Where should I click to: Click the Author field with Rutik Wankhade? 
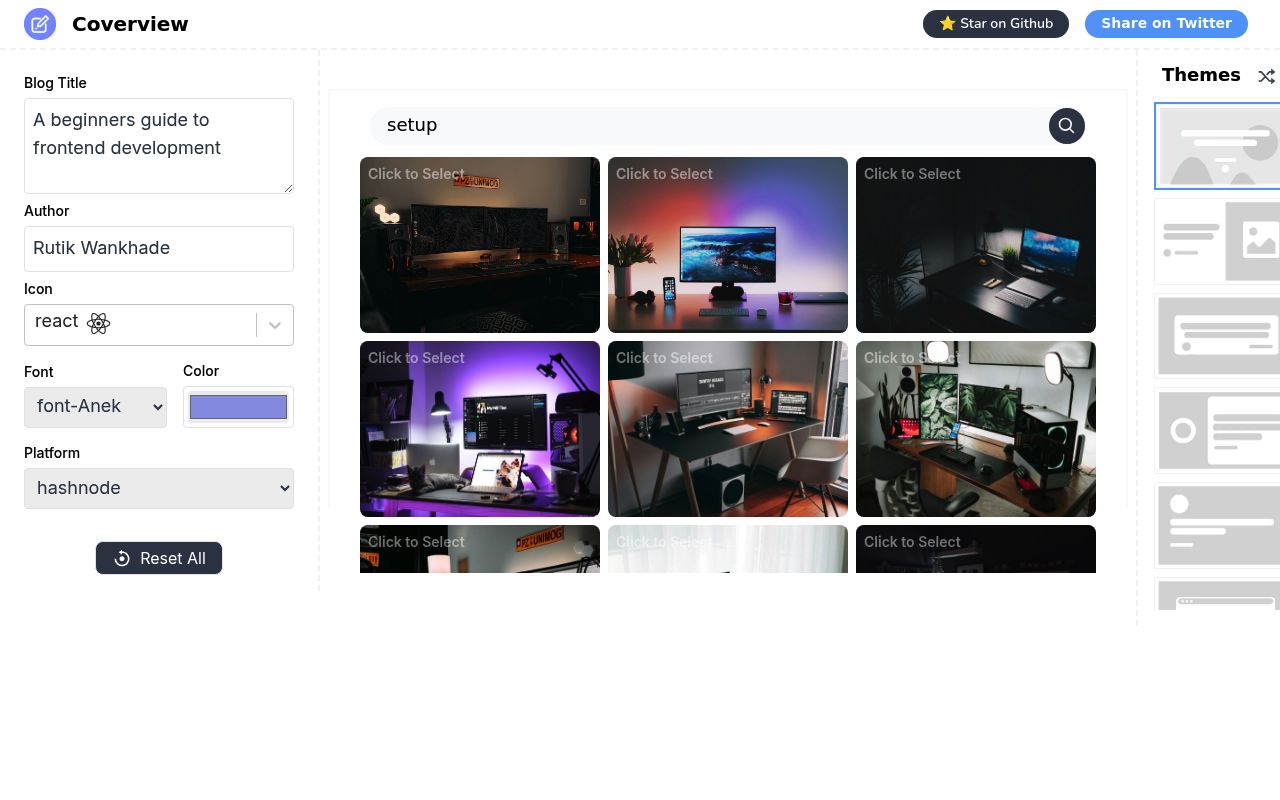[x=159, y=248]
